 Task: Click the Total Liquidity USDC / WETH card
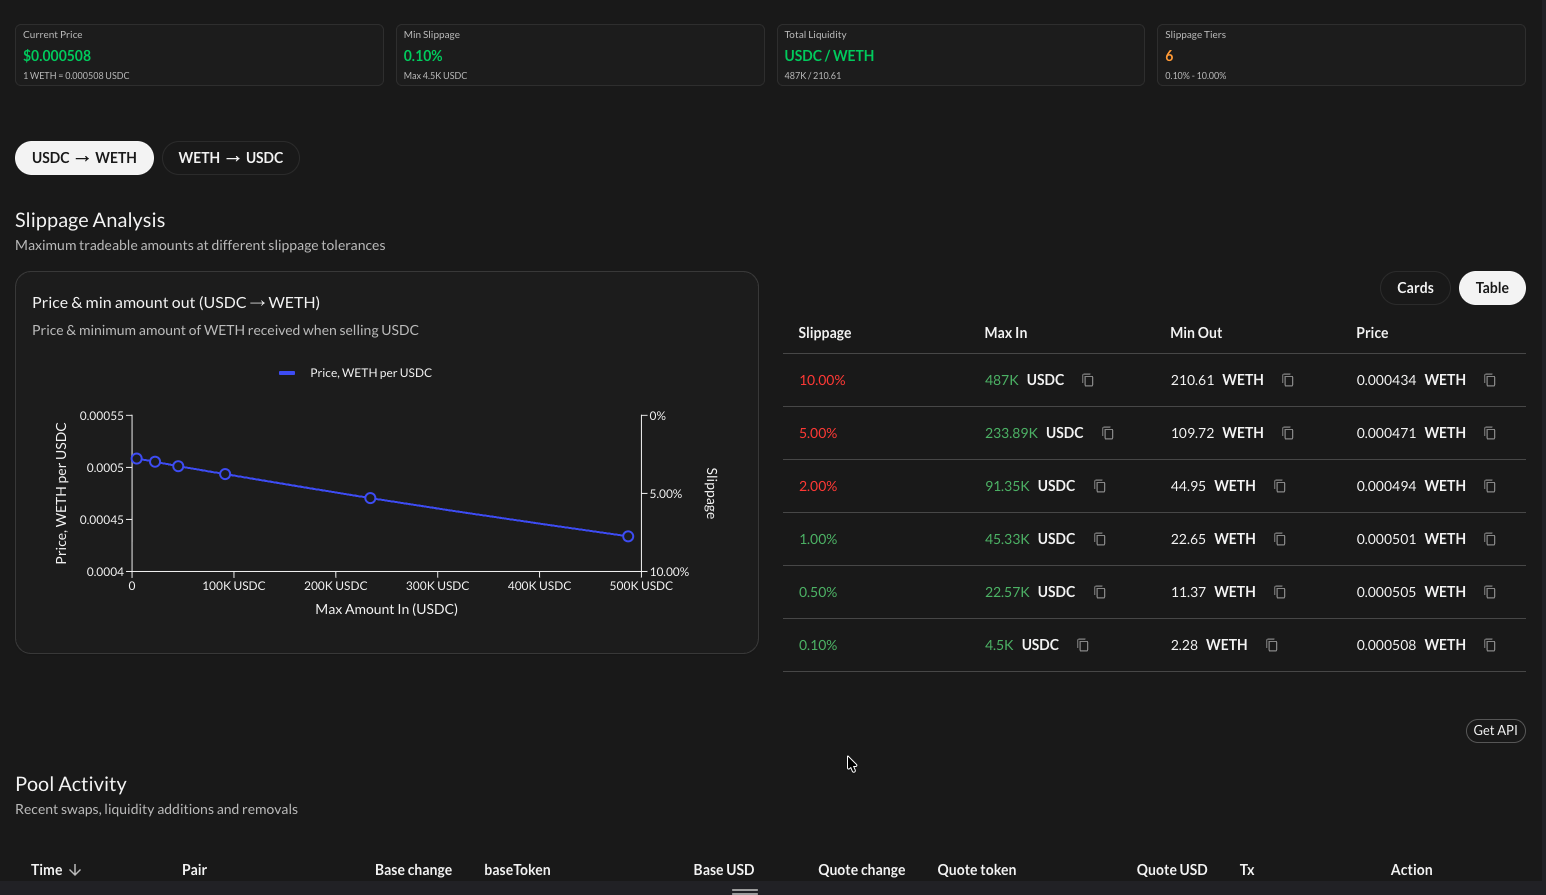(x=960, y=55)
